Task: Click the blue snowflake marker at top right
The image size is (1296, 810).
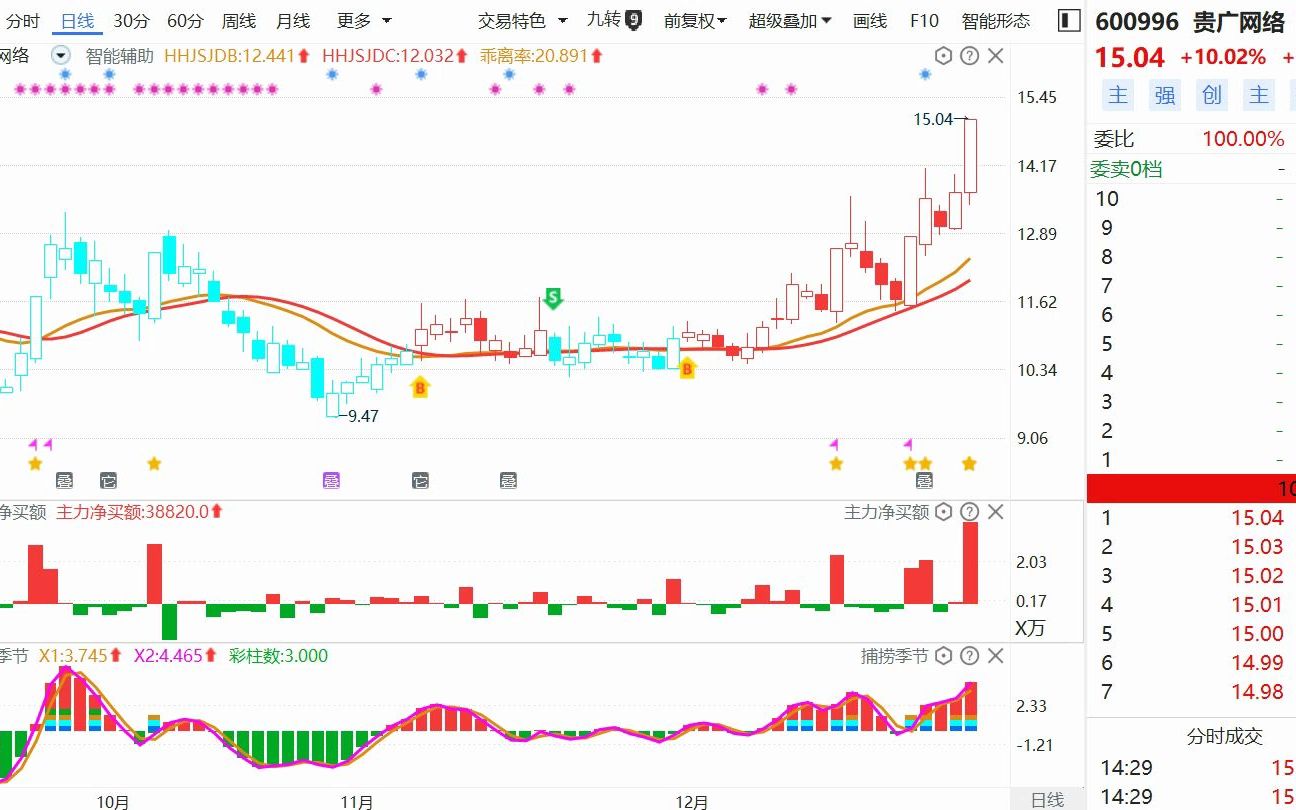Action: [x=925, y=74]
